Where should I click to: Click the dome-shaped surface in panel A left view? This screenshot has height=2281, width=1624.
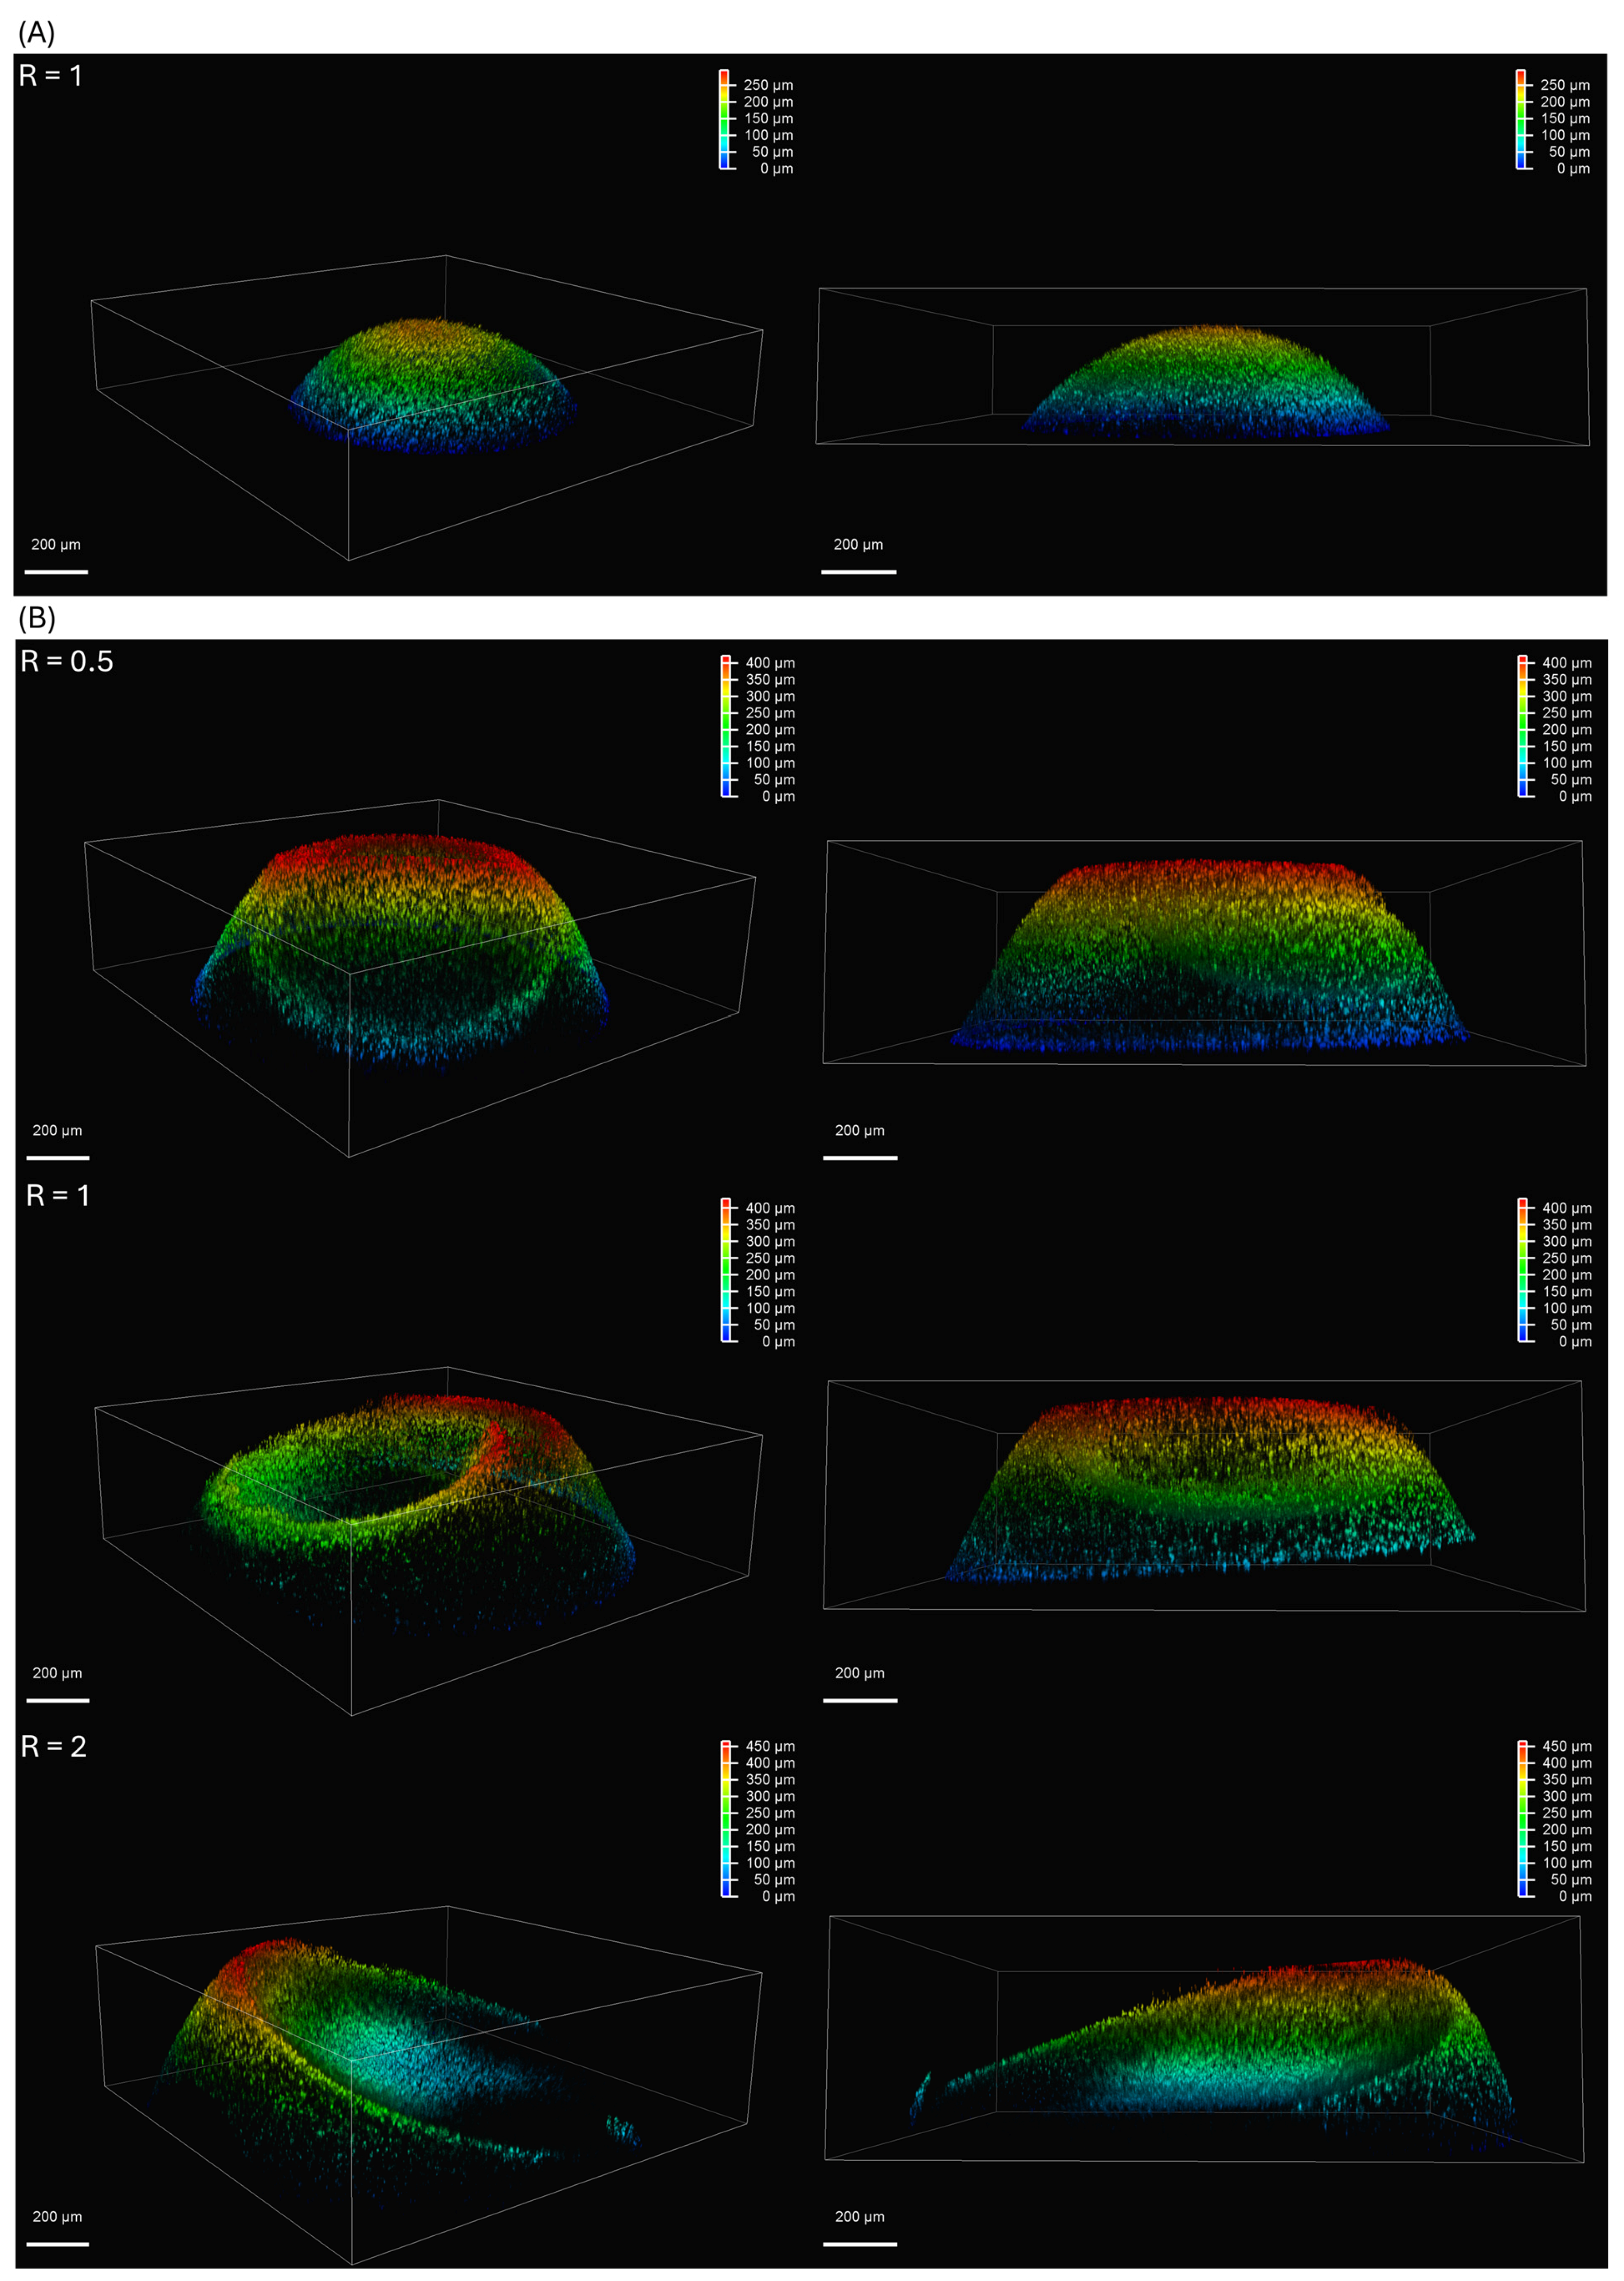click(433, 385)
